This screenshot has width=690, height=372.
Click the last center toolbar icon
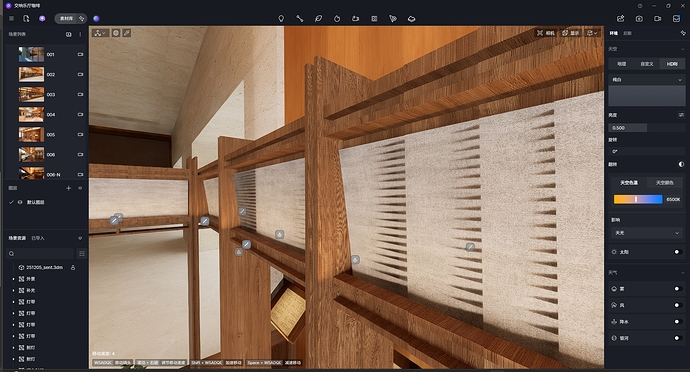pos(411,18)
